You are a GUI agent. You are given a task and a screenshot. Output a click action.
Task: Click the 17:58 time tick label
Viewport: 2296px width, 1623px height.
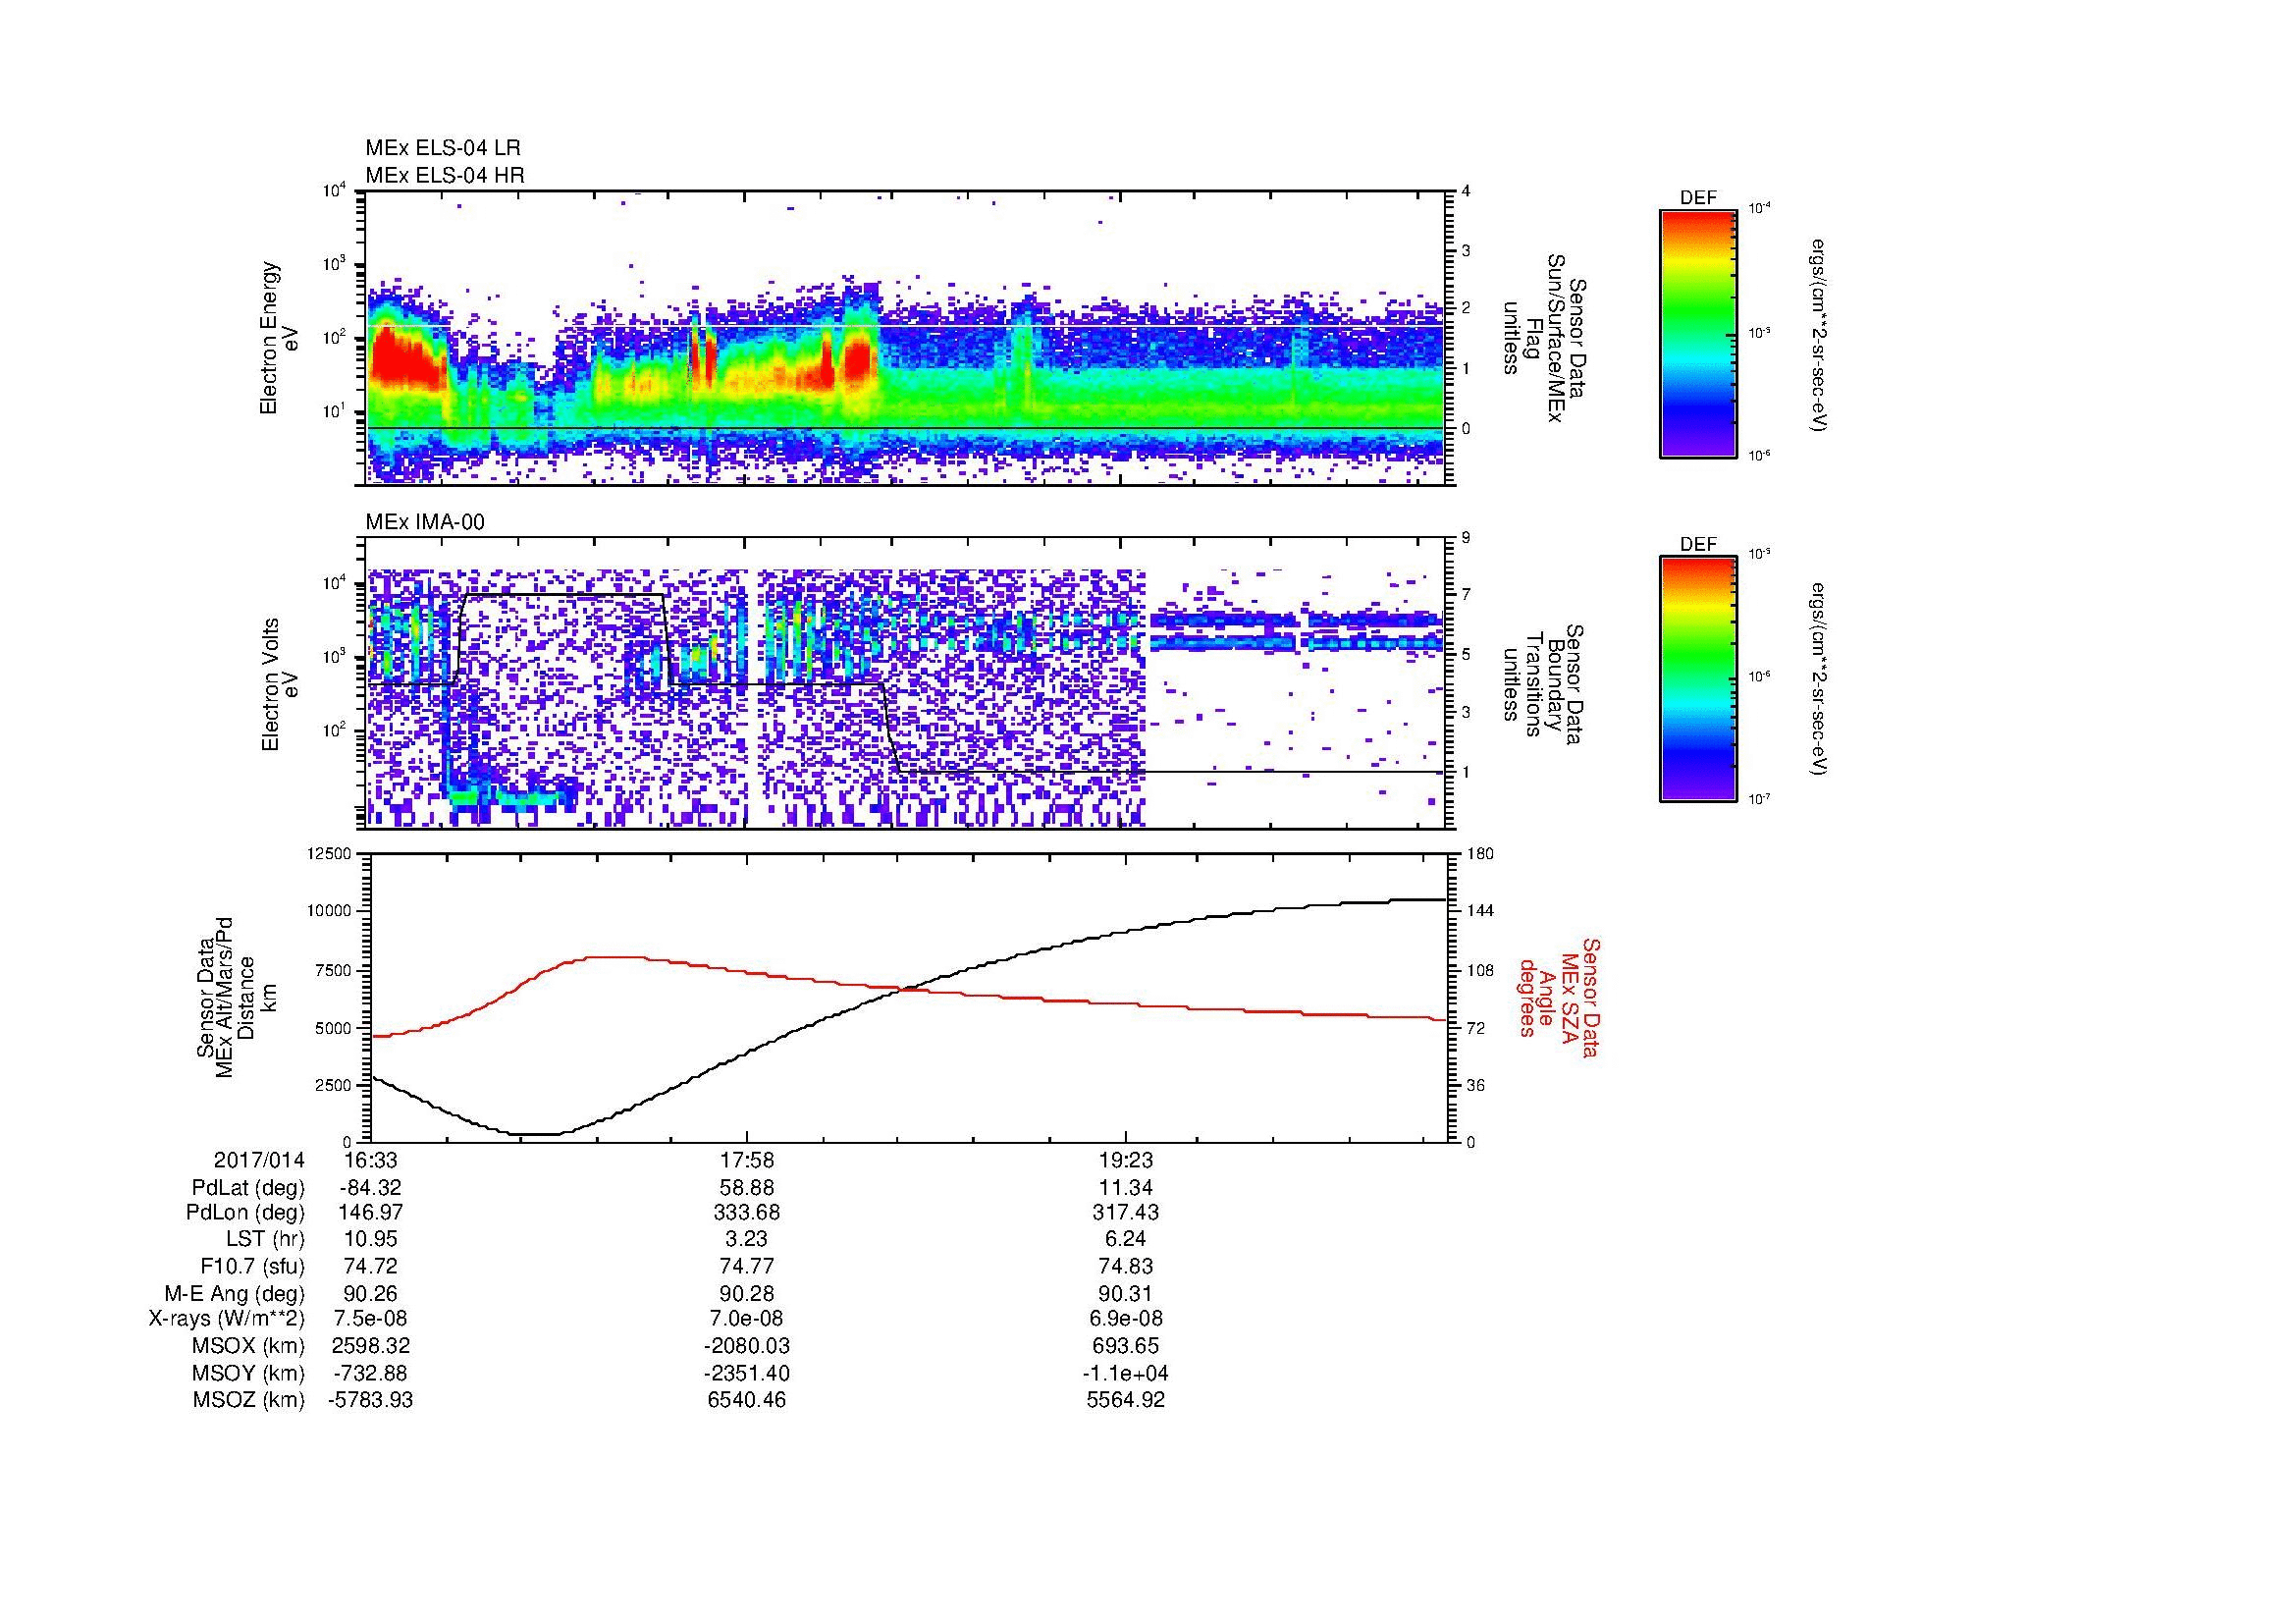(747, 1160)
